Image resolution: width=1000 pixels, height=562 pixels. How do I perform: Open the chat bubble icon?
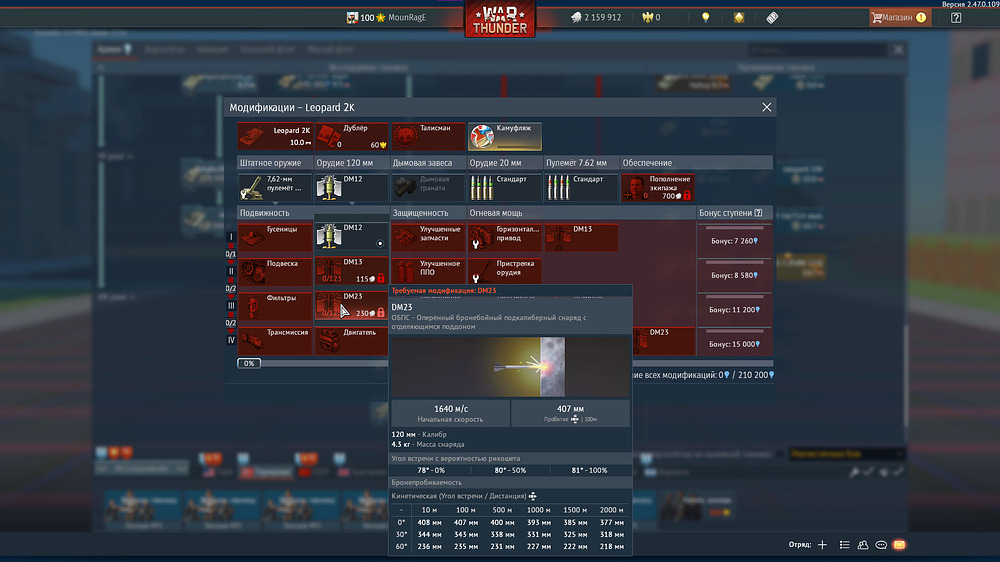tap(881, 545)
